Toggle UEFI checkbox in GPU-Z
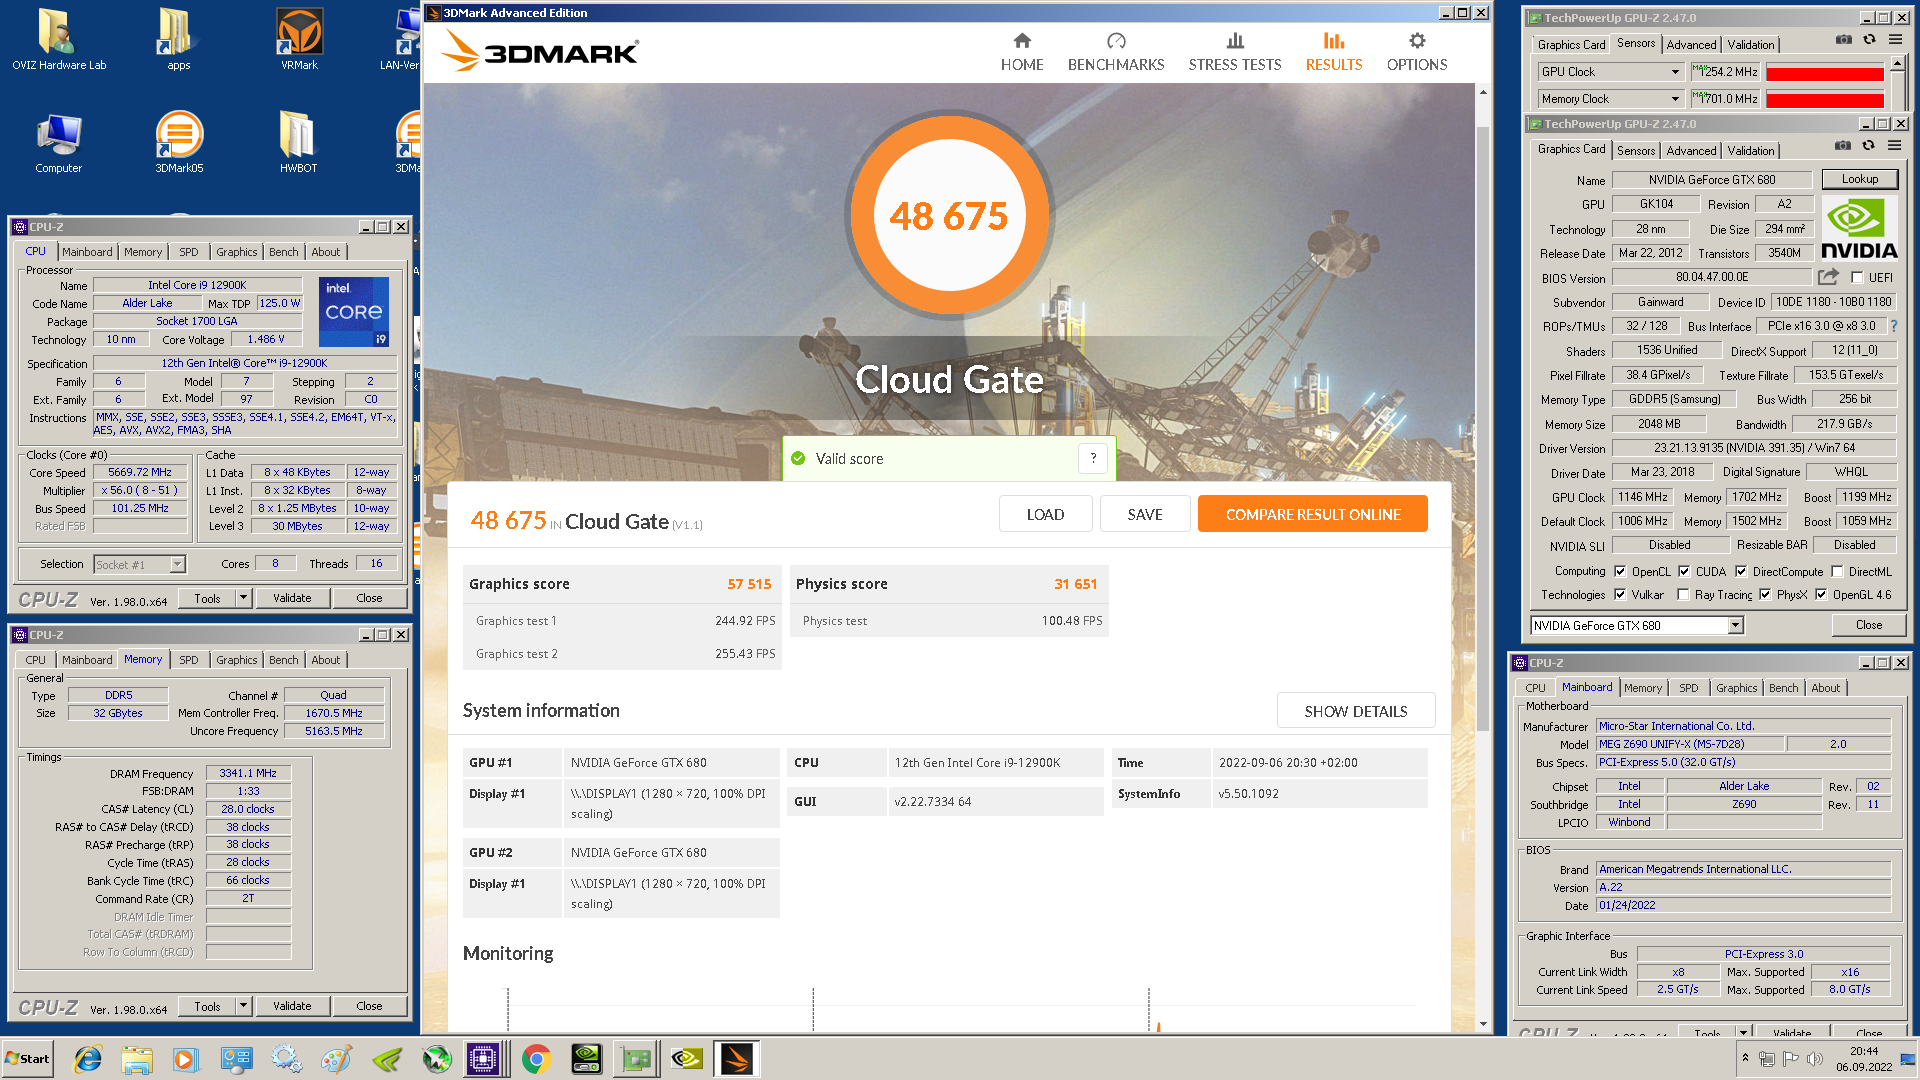 coord(1857,278)
